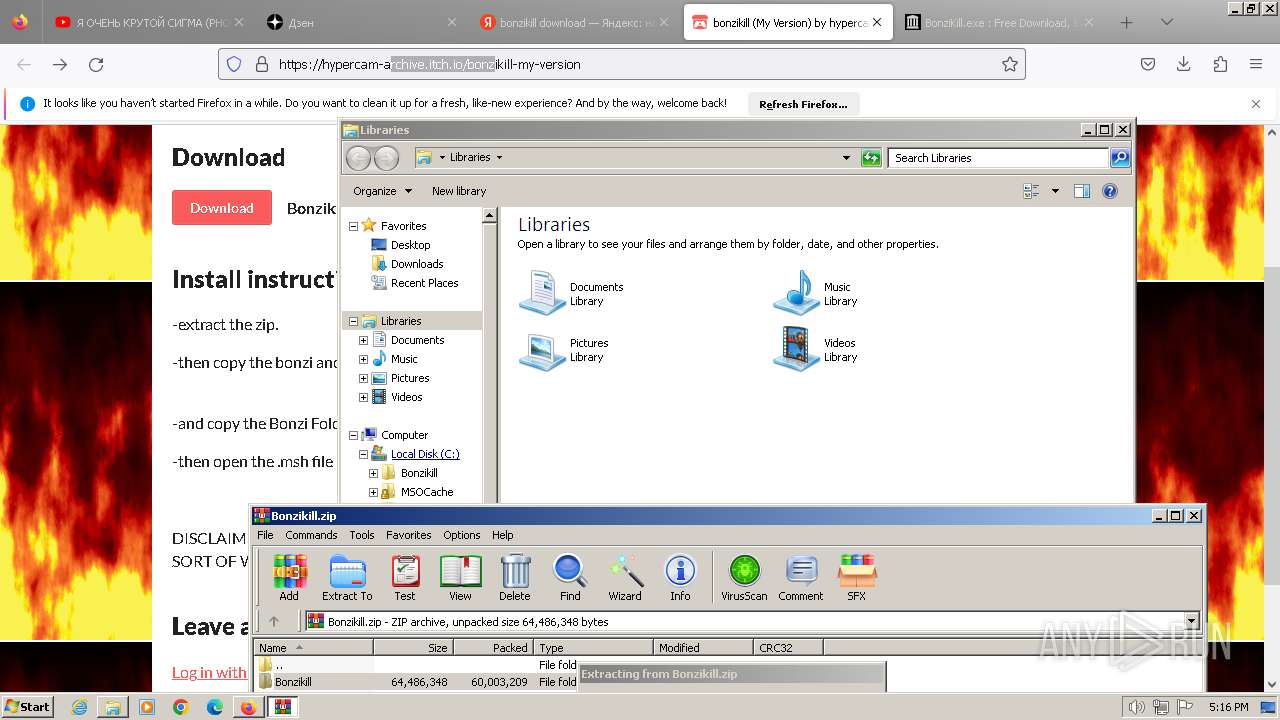Expand Explorer address bar history dropdown
This screenshot has height=720, width=1280.
tap(846, 158)
